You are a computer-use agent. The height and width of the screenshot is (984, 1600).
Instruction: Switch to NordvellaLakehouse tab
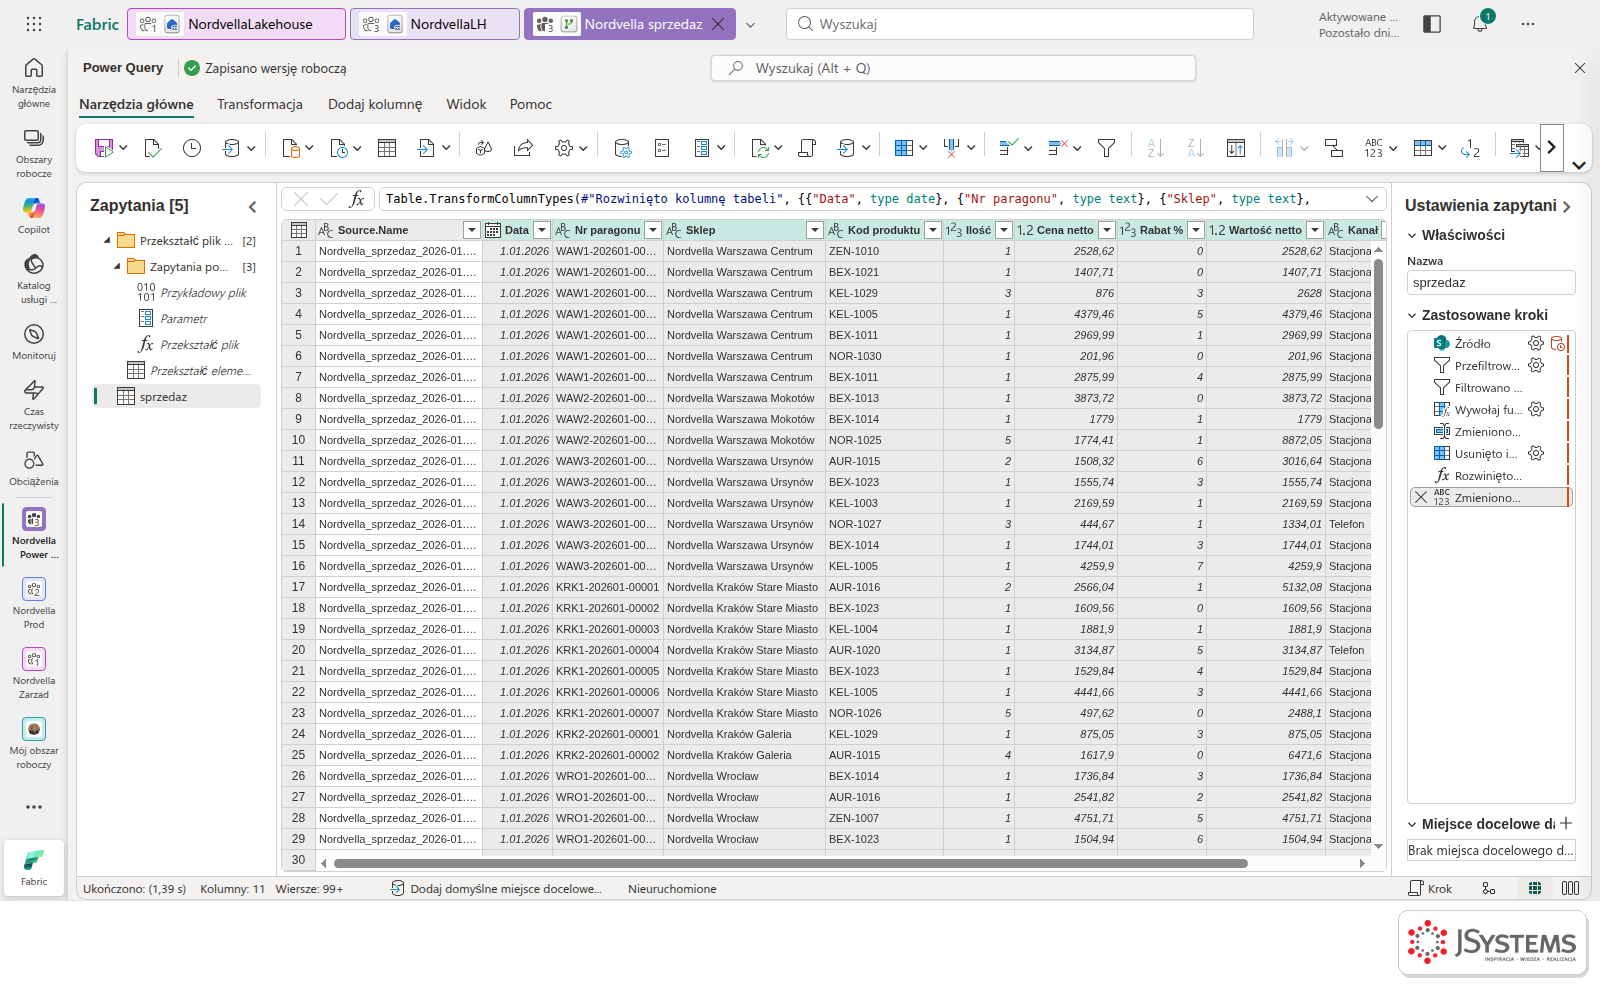[237, 24]
